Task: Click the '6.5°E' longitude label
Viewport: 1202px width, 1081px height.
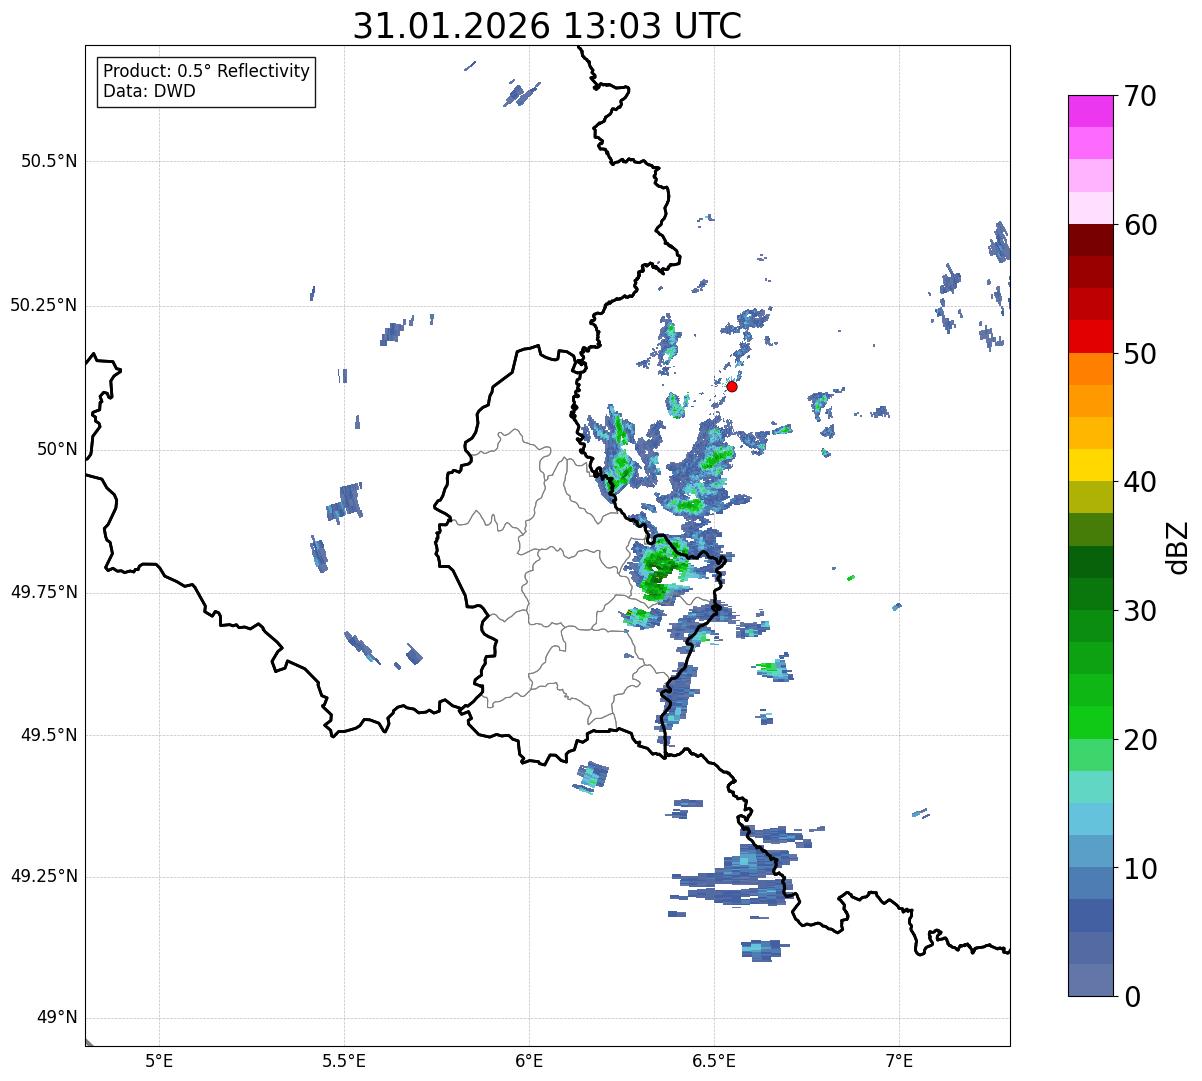Action: point(714,1061)
